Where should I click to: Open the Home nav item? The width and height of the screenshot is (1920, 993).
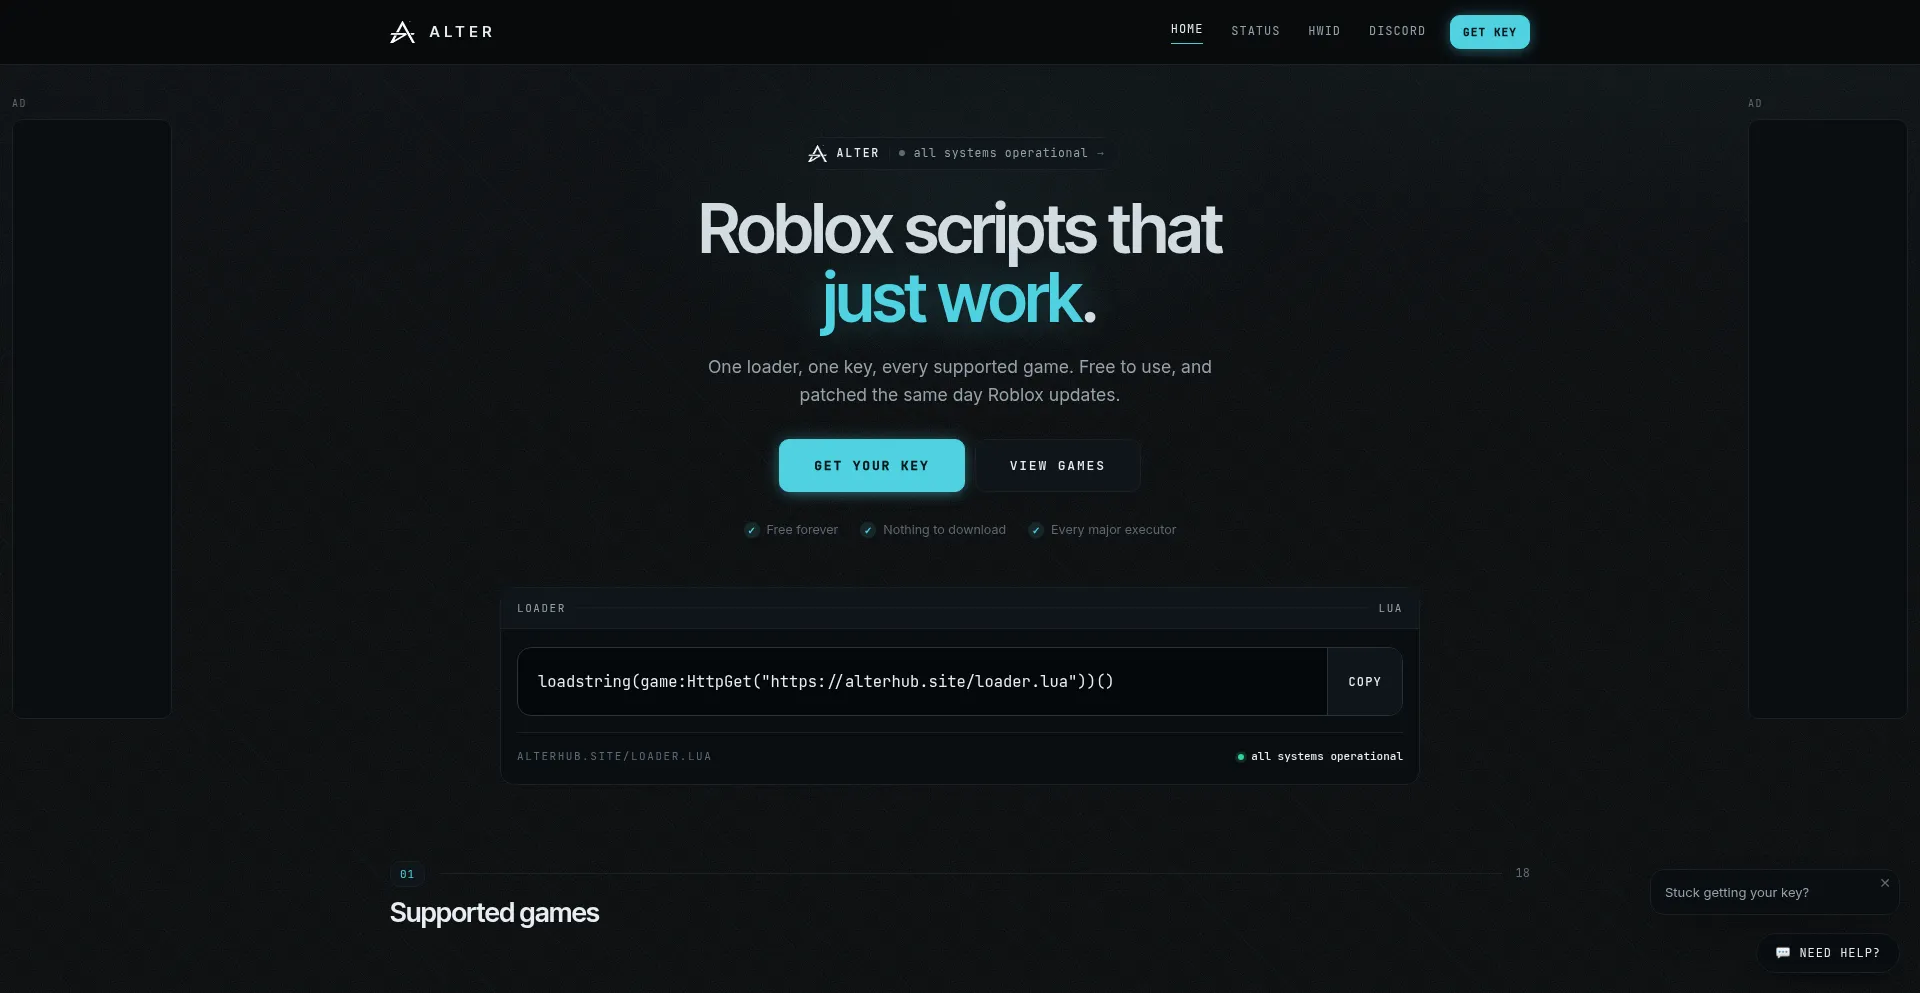click(1187, 29)
